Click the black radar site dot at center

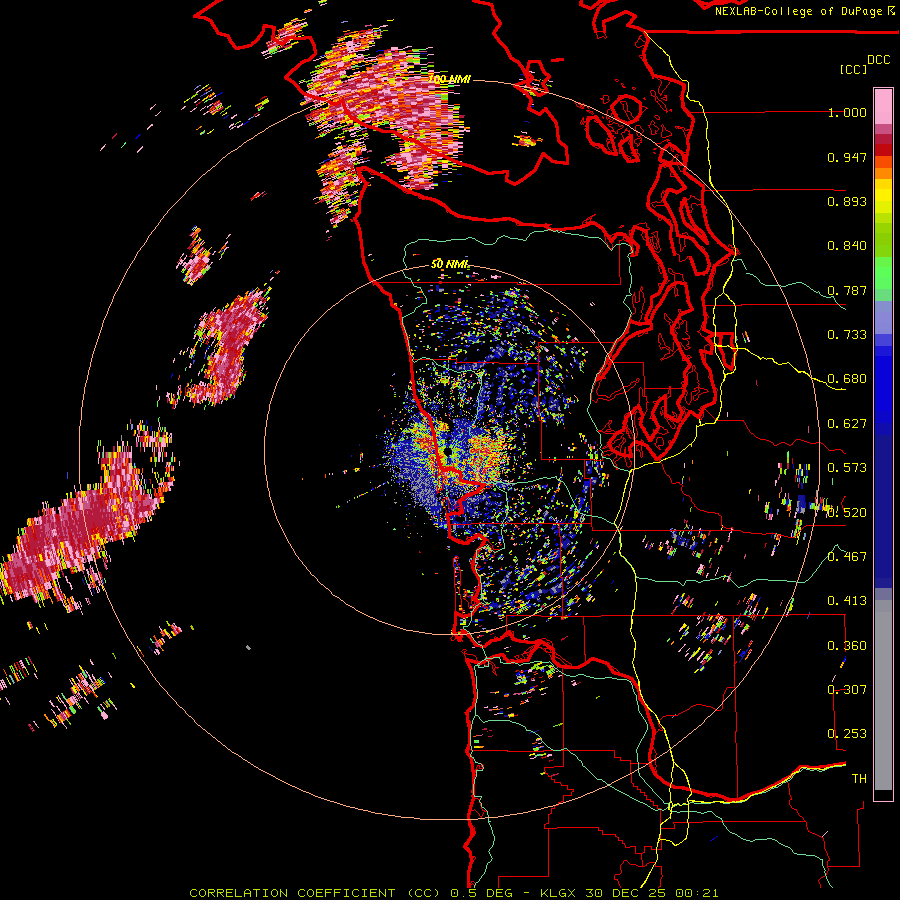[448, 451]
